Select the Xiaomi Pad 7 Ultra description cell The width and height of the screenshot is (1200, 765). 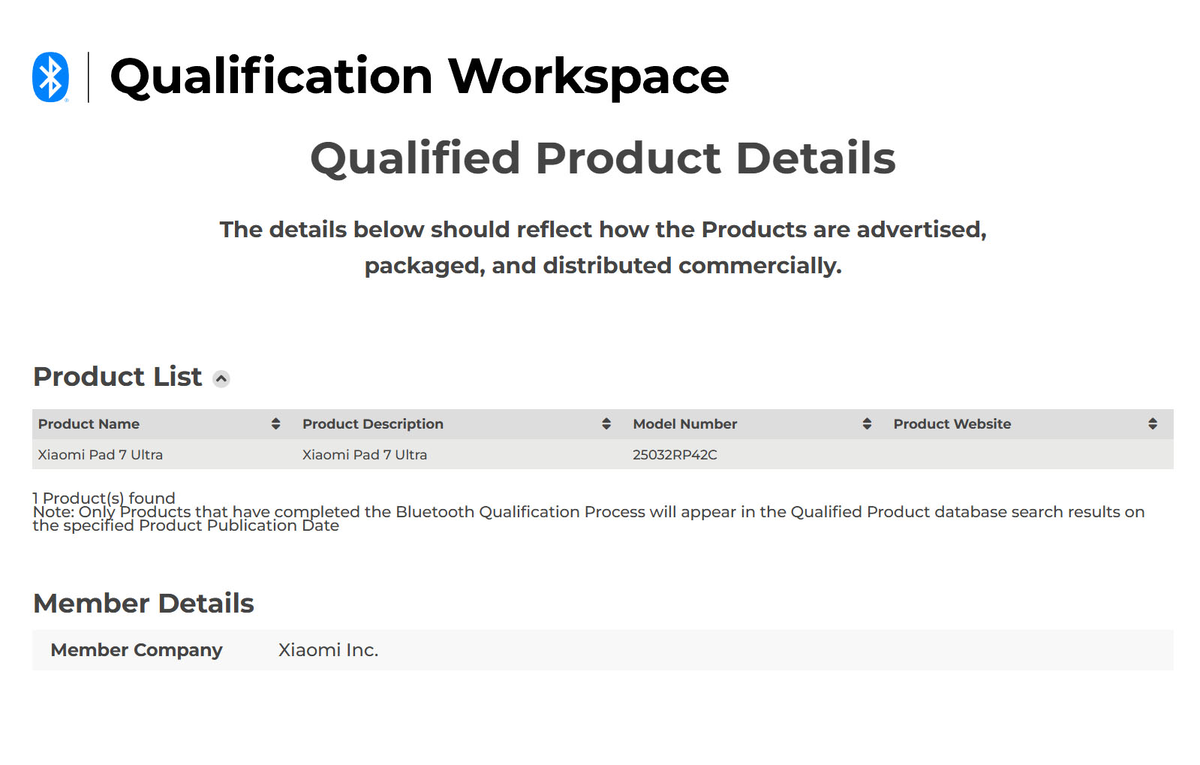point(365,455)
